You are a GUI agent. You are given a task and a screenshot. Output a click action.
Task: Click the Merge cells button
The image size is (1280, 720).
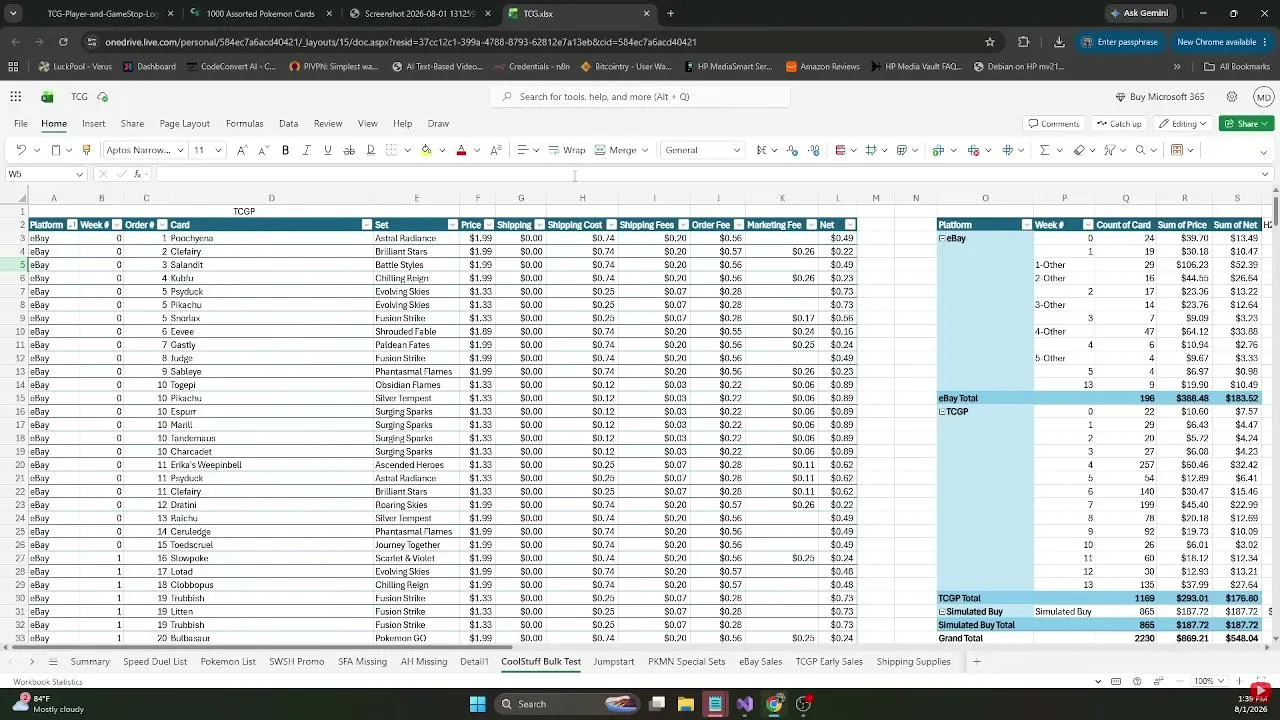[x=616, y=150]
